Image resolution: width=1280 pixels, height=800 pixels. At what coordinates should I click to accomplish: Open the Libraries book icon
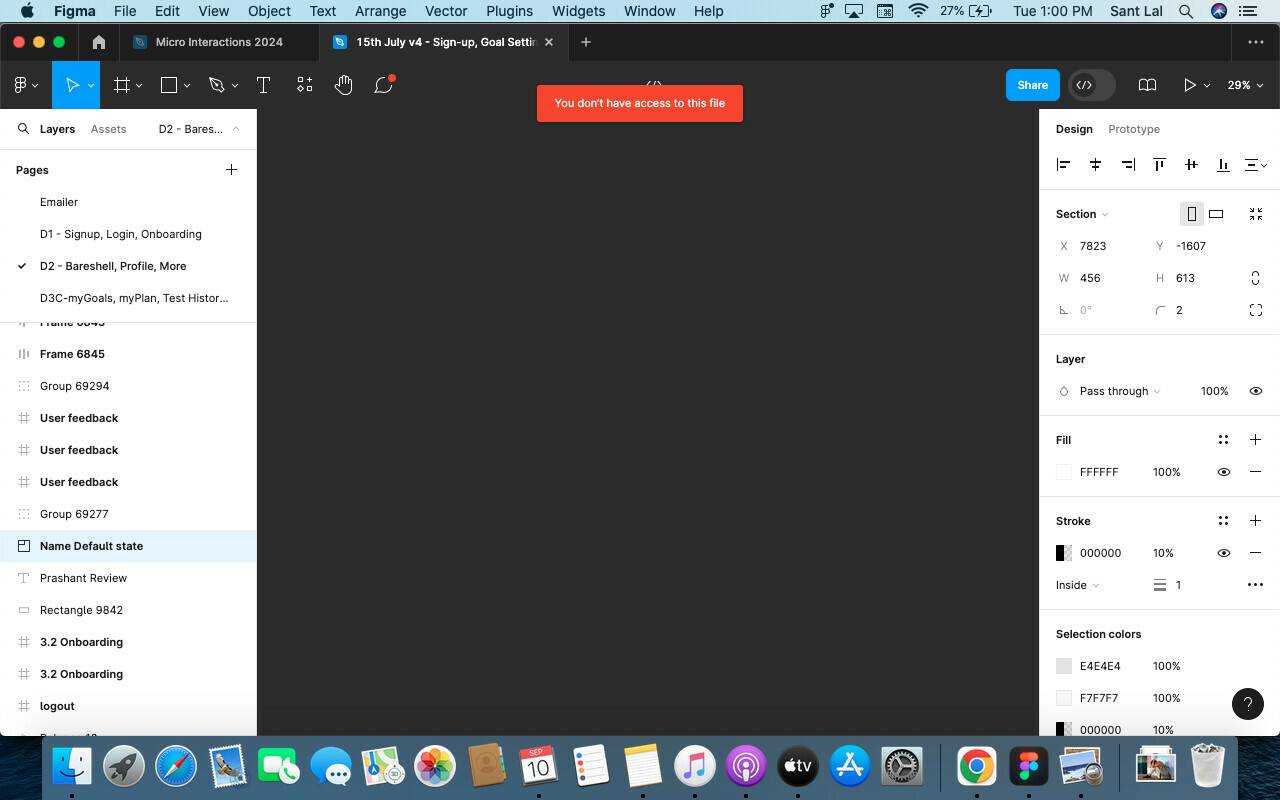1147,86
